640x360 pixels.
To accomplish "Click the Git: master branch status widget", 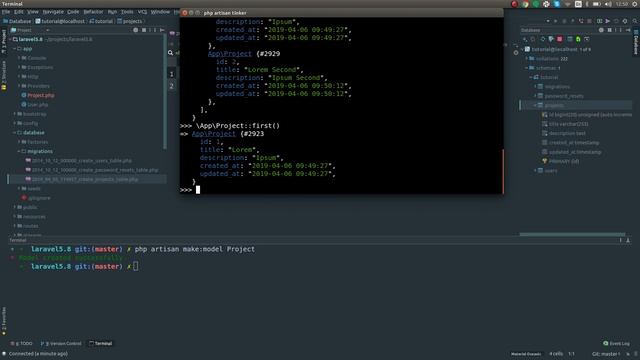I will [x=606, y=354].
